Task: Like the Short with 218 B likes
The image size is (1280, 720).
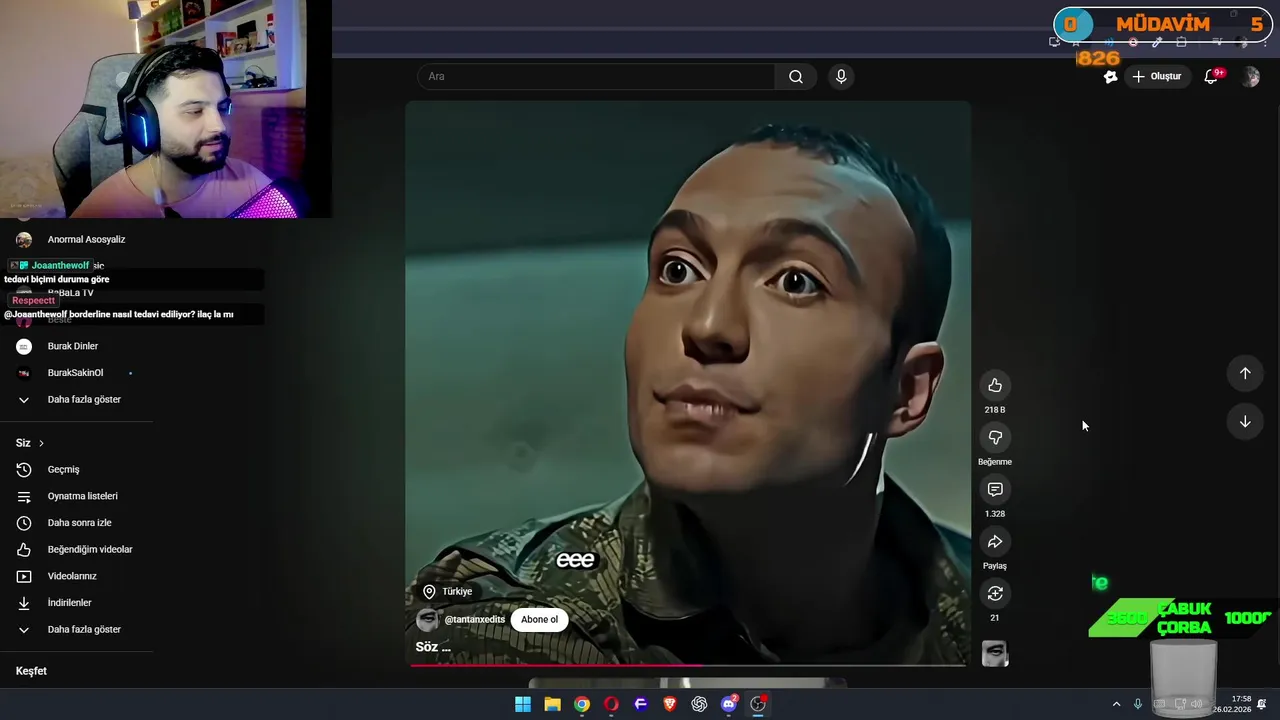Action: [995, 386]
